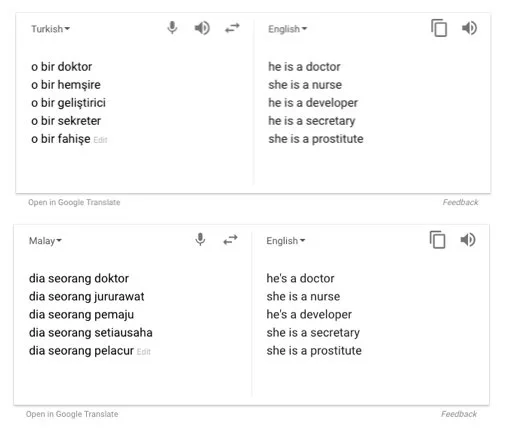510x444 pixels.
Task: Swap languages in the Turkish-English panel
Action: click(x=232, y=28)
